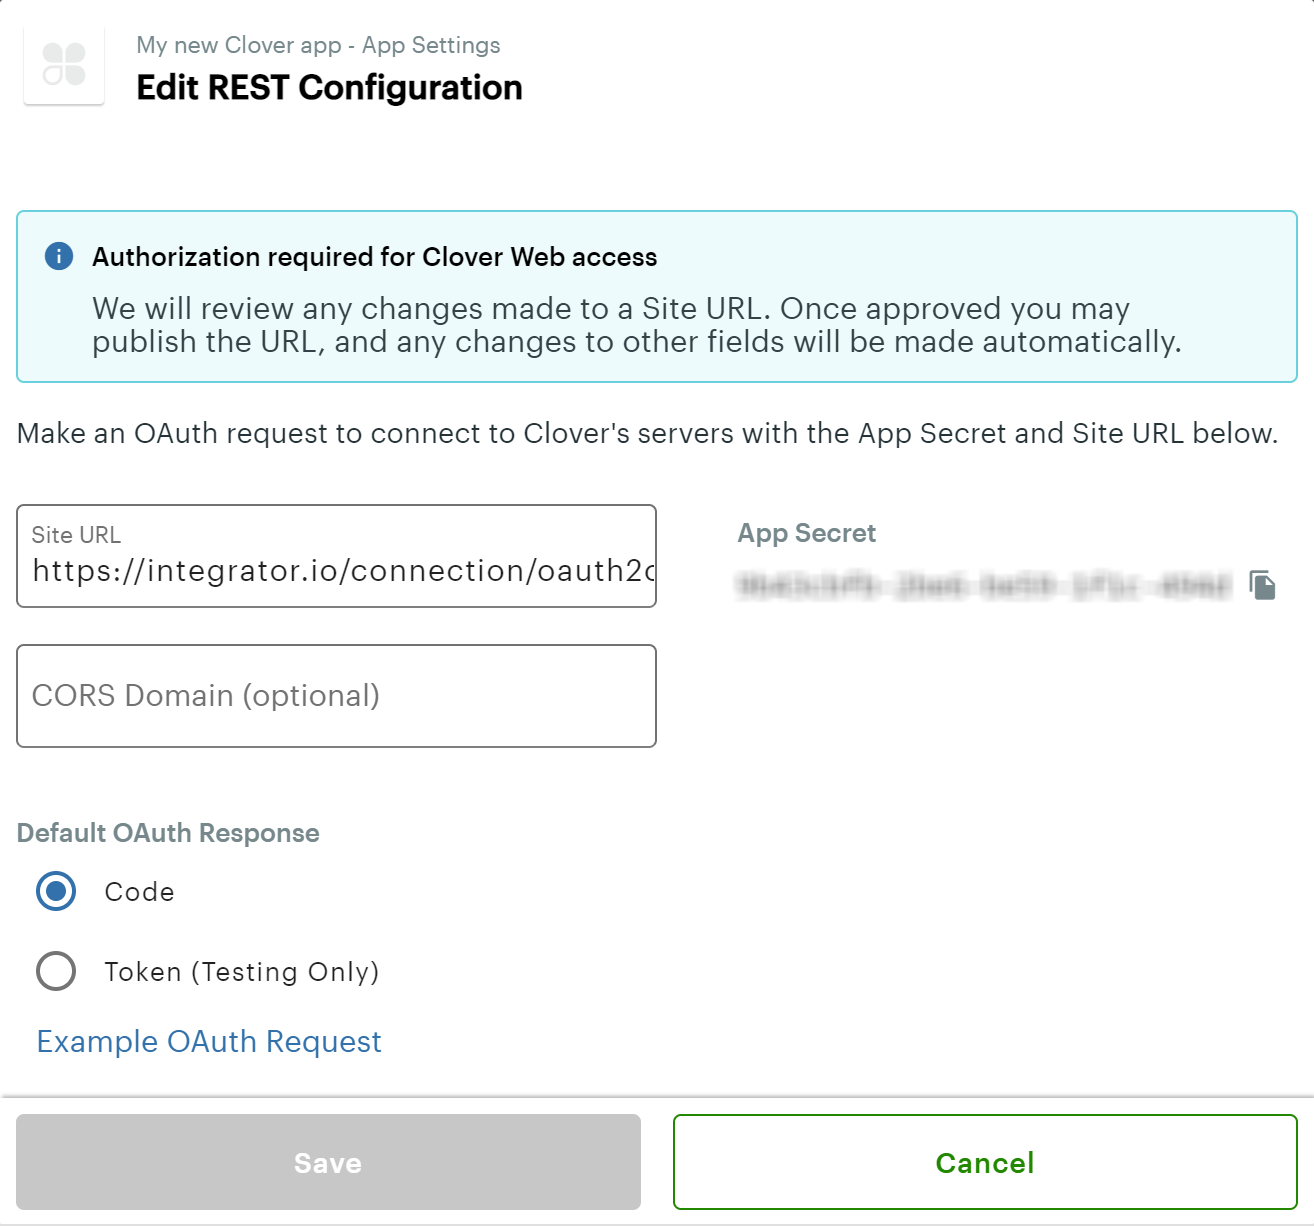Image resolution: width=1314 pixels, height=1226 pixels.
Task: Click the App Secret label
Action: pos(807,533)
